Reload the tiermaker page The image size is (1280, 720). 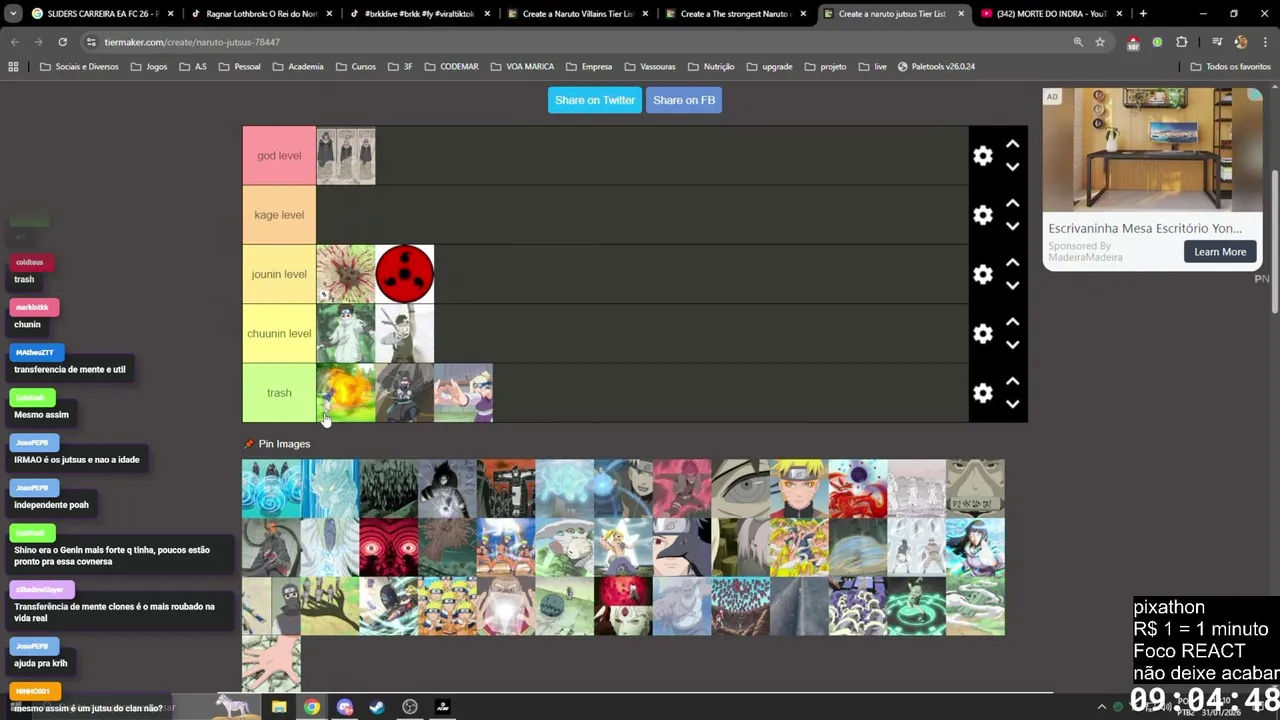tap(62, 42)
